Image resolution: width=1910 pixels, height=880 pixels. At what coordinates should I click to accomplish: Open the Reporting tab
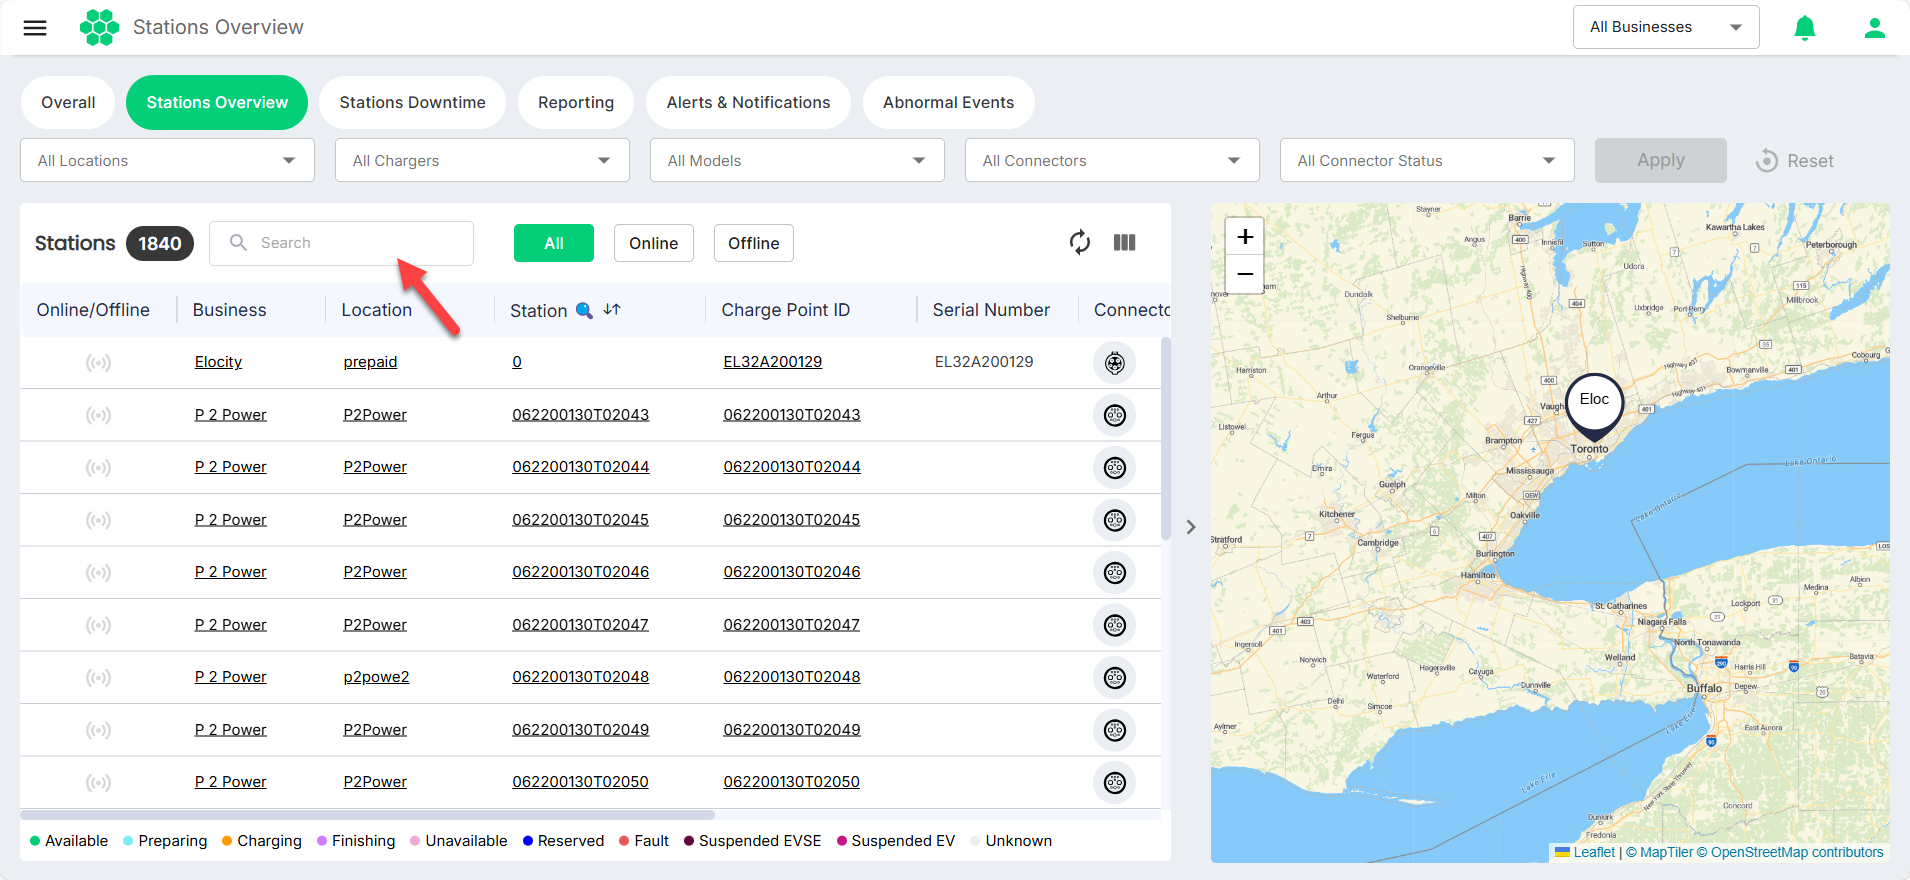tap(576, 102)
